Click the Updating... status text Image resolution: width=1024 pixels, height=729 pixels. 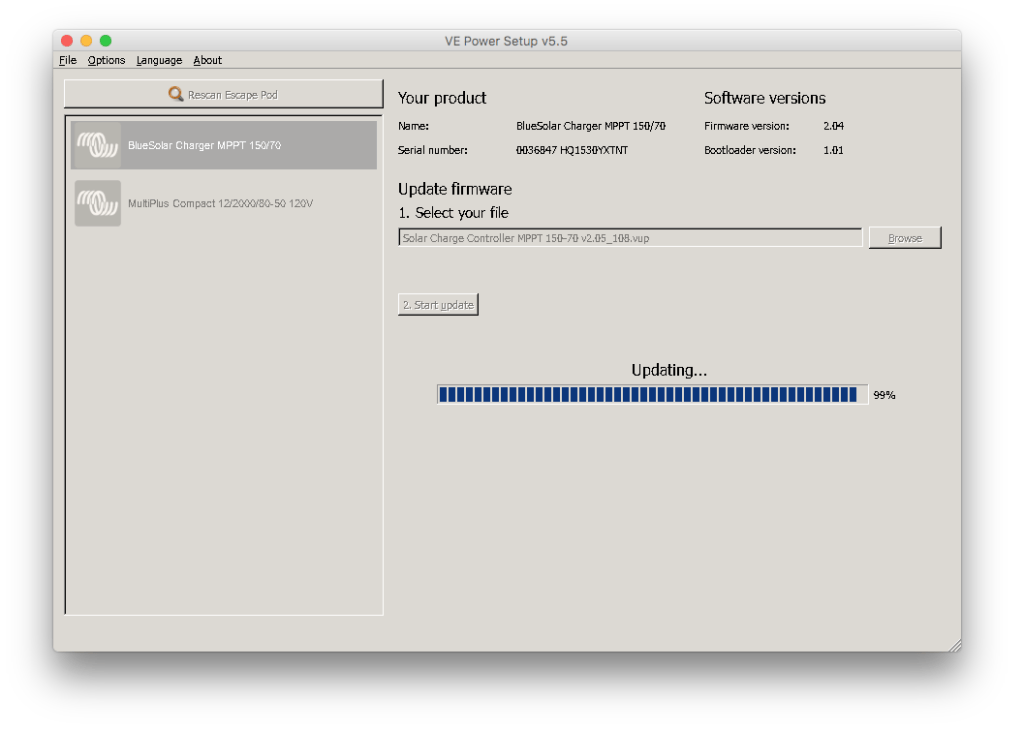pos(669,370)
